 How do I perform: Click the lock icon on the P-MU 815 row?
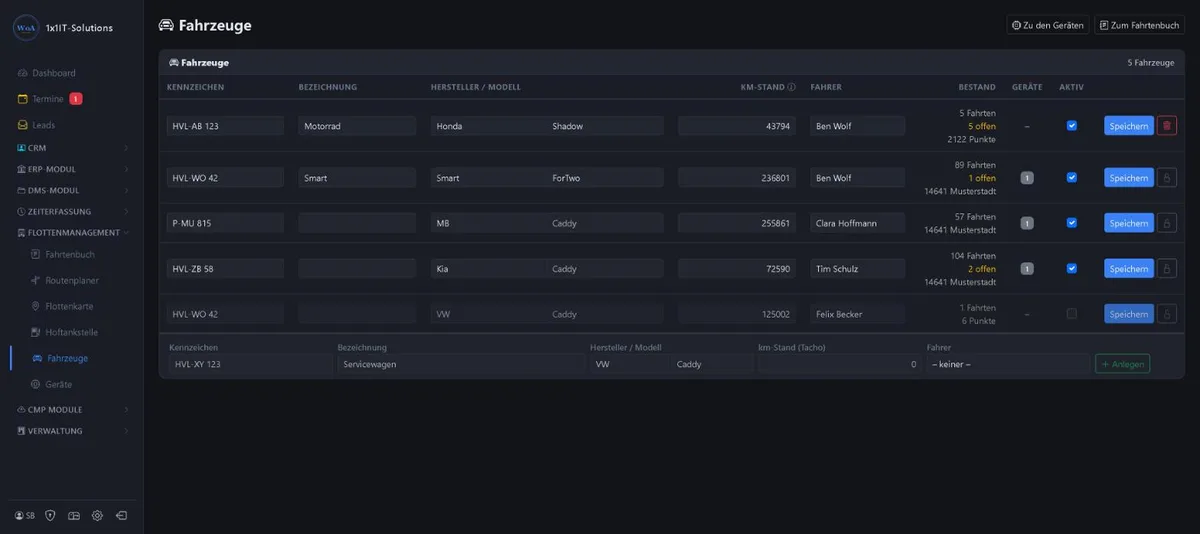pyautogui.click(x=1166, y=223)
